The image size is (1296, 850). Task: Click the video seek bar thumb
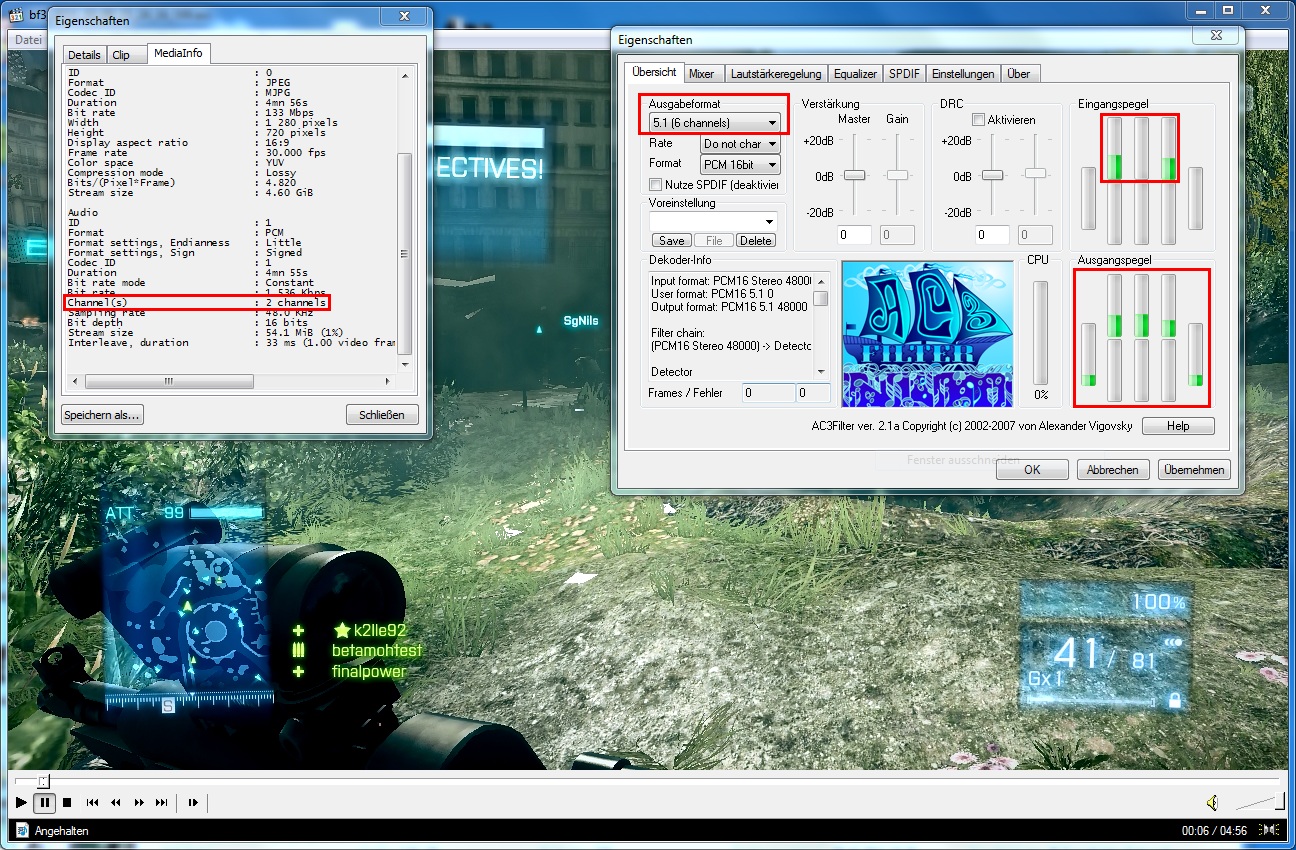click(43, 781)
